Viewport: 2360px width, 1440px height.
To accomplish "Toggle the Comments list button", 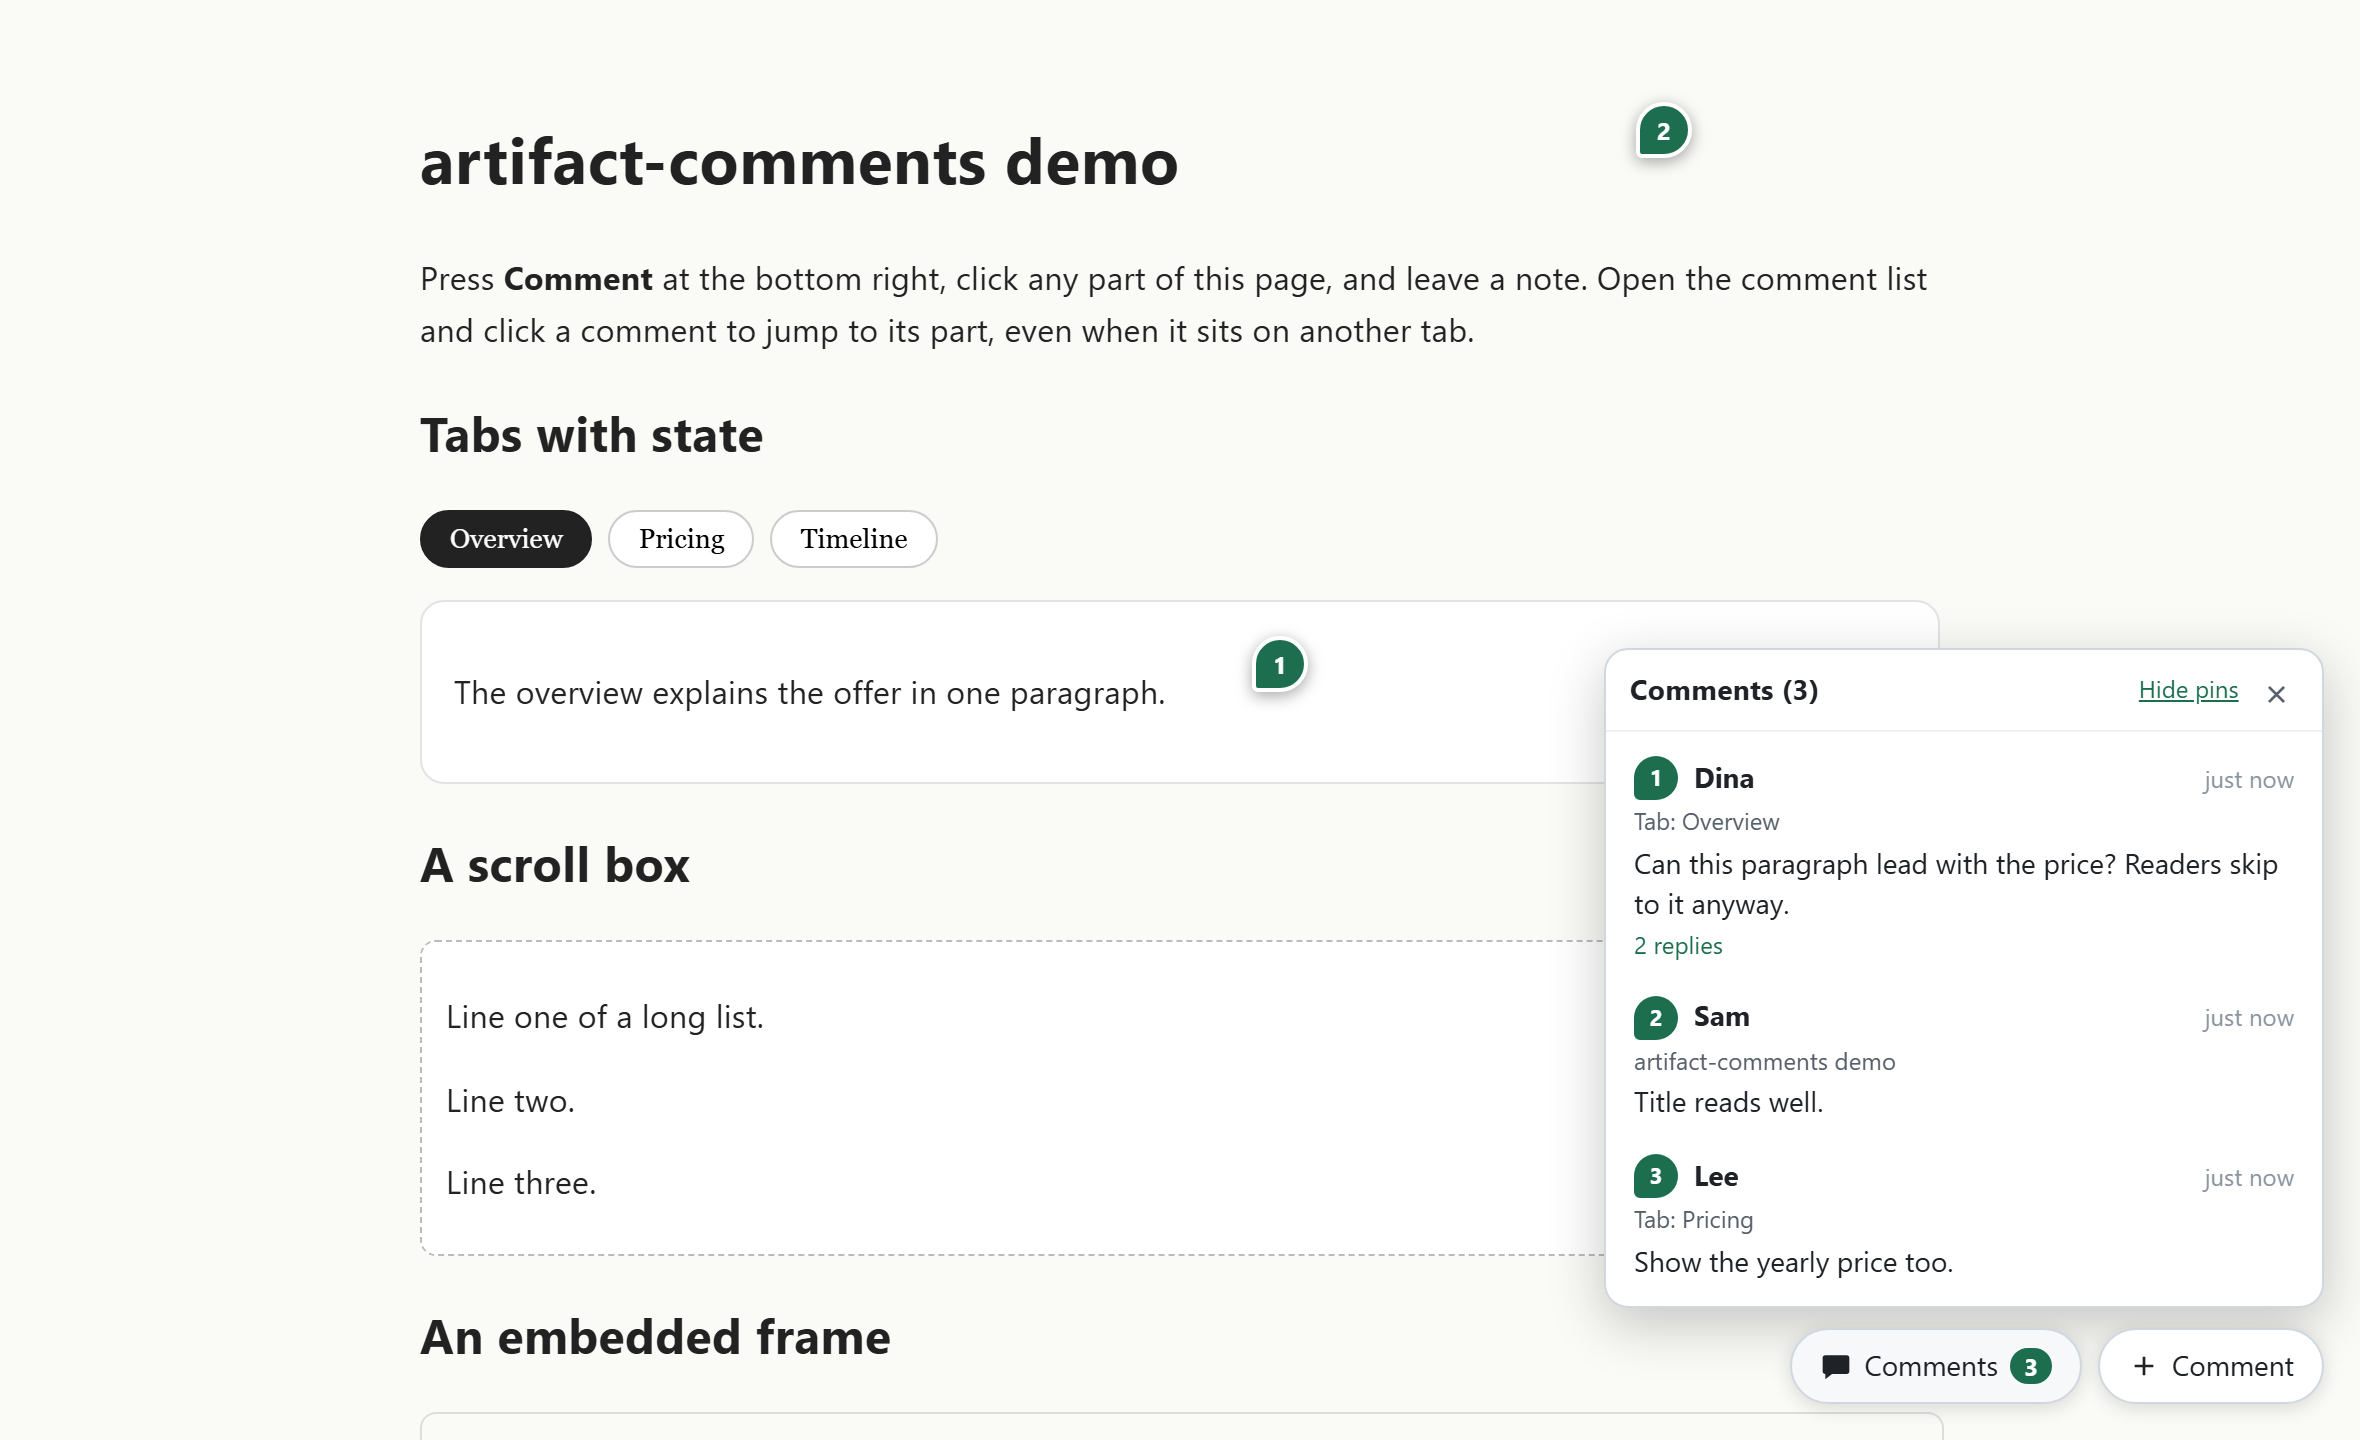I will [x=1935, y=1366].
